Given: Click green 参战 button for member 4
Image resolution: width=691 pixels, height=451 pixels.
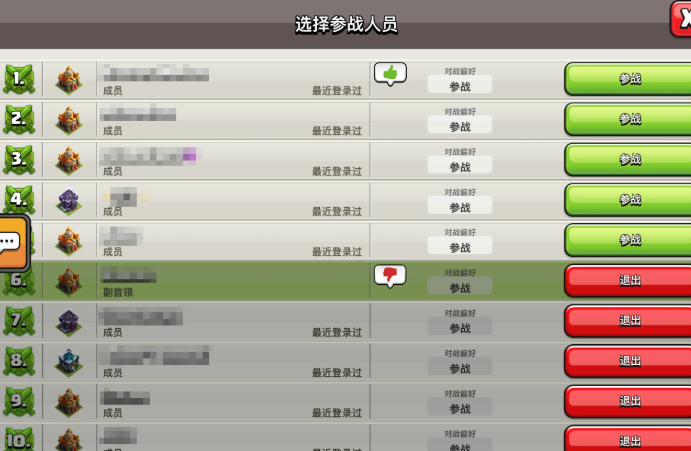Looking at the screenshot, I should tap(628, 200).
